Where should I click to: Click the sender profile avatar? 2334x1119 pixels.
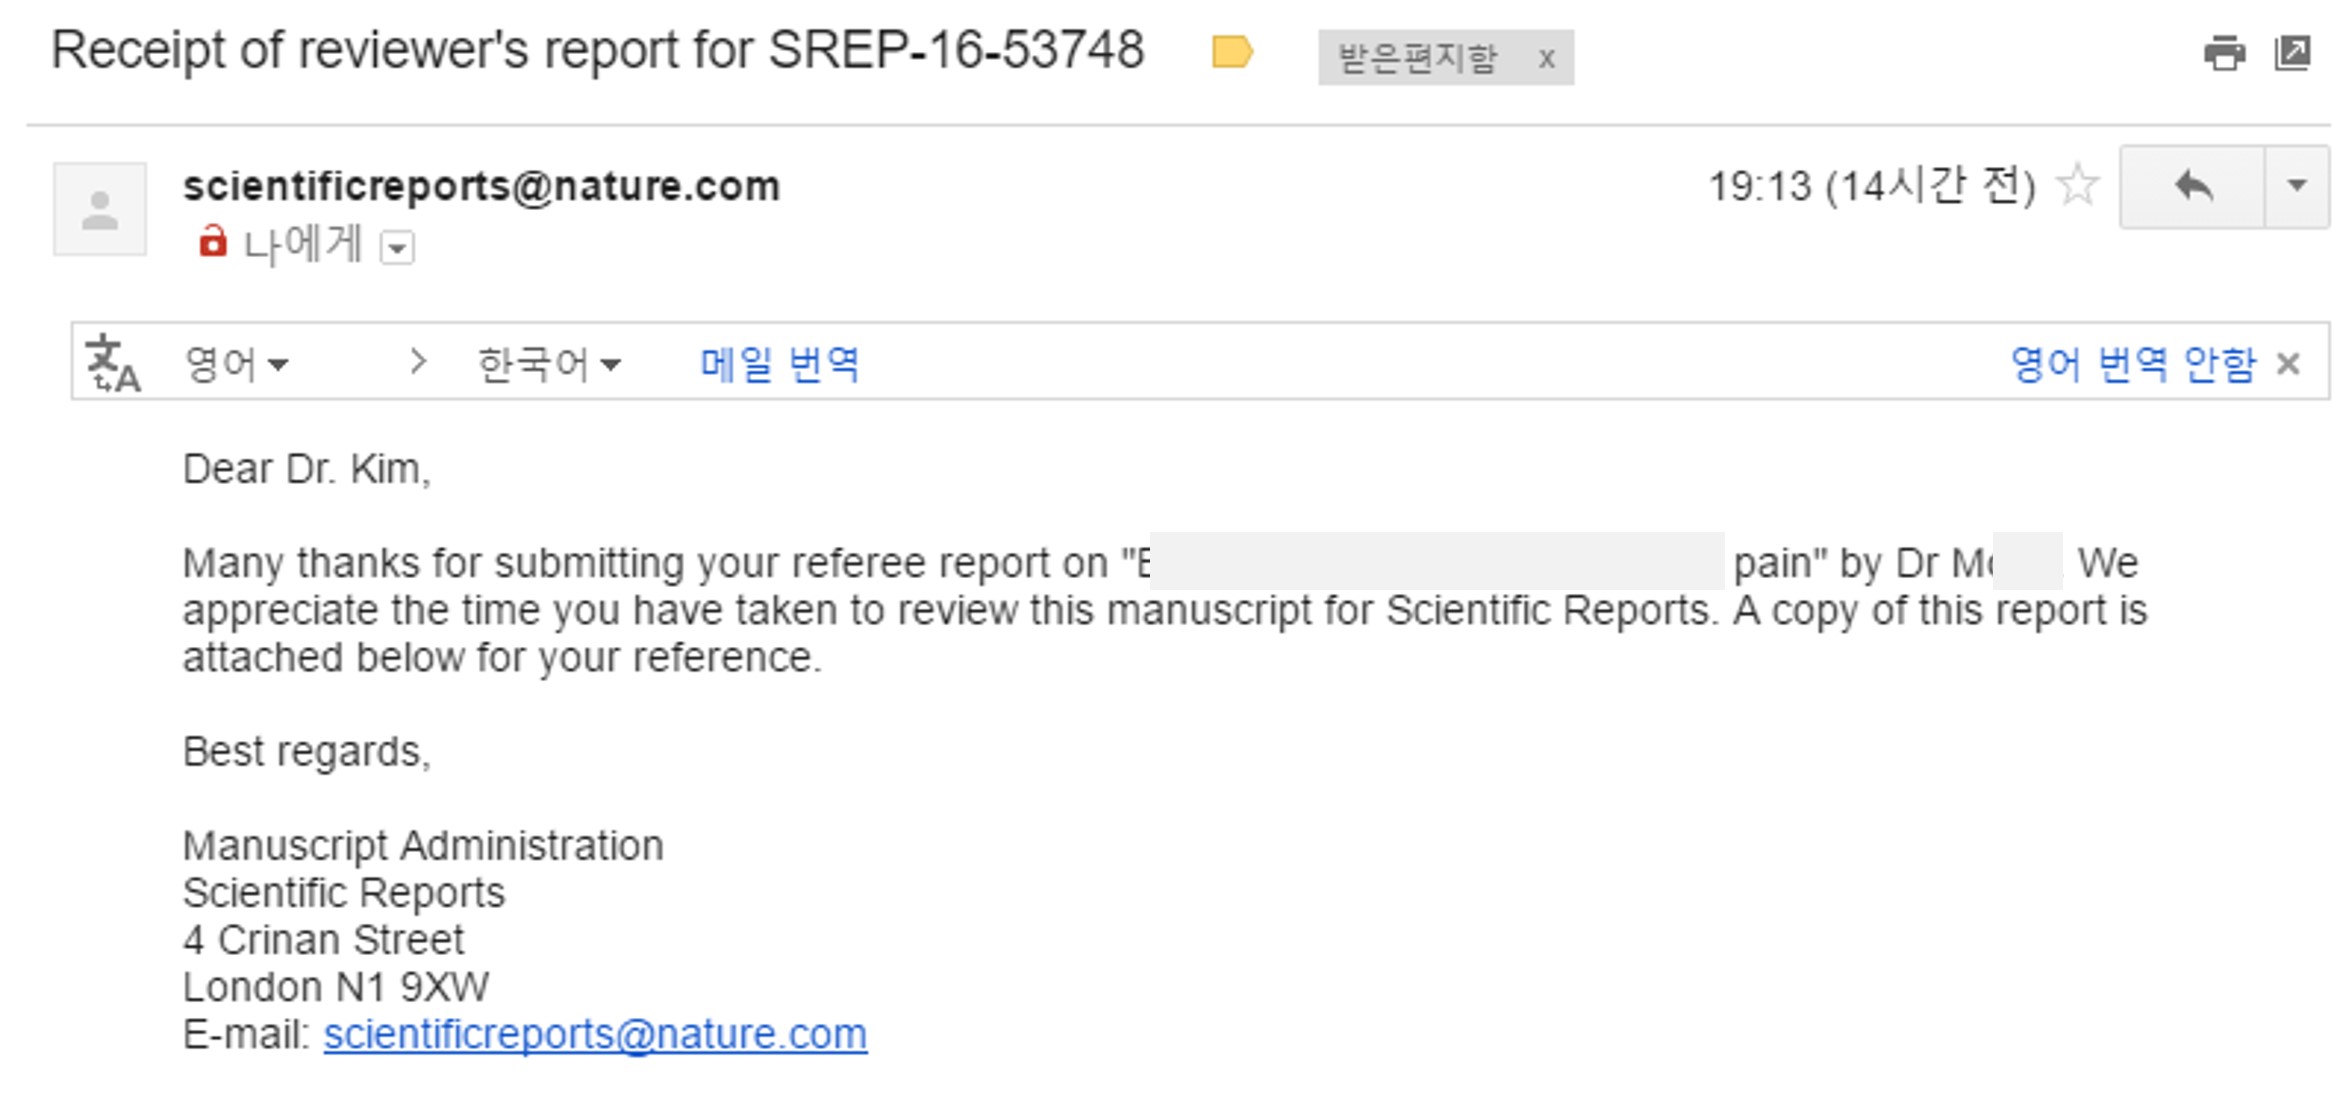coord(100,209)
